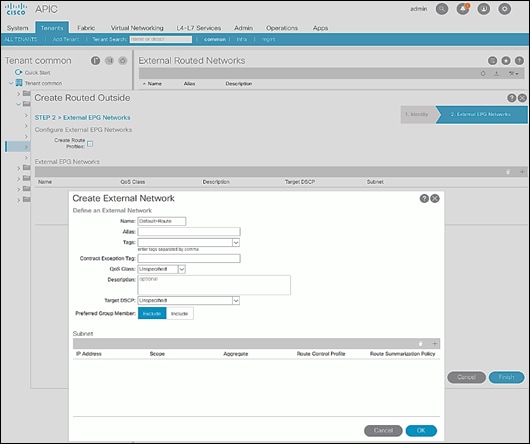Open the Operations tab
Viewport: 530px width, 444px height.
coord(282,28)
